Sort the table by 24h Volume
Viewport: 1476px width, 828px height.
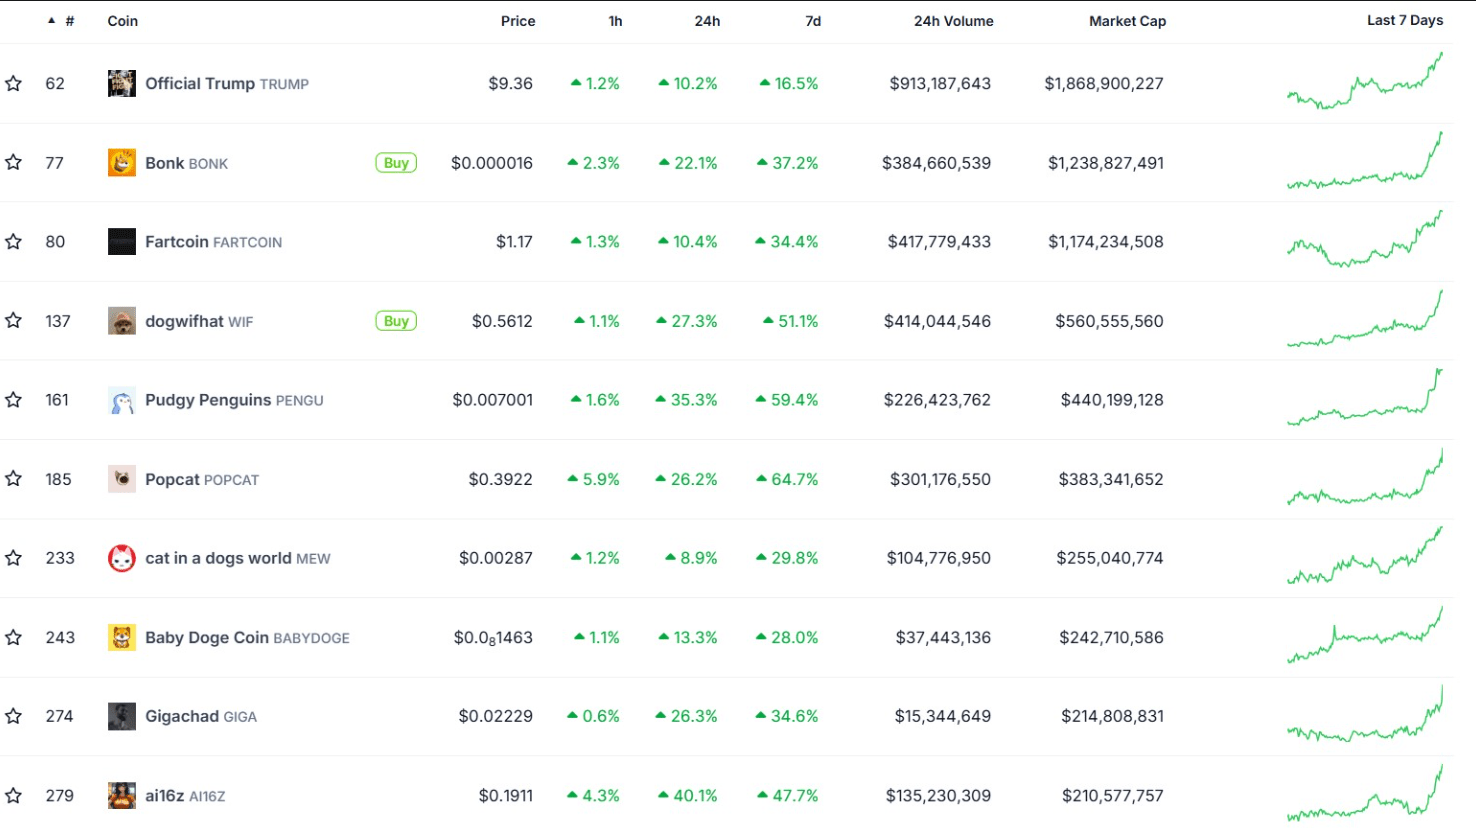(x=953, y=21)
